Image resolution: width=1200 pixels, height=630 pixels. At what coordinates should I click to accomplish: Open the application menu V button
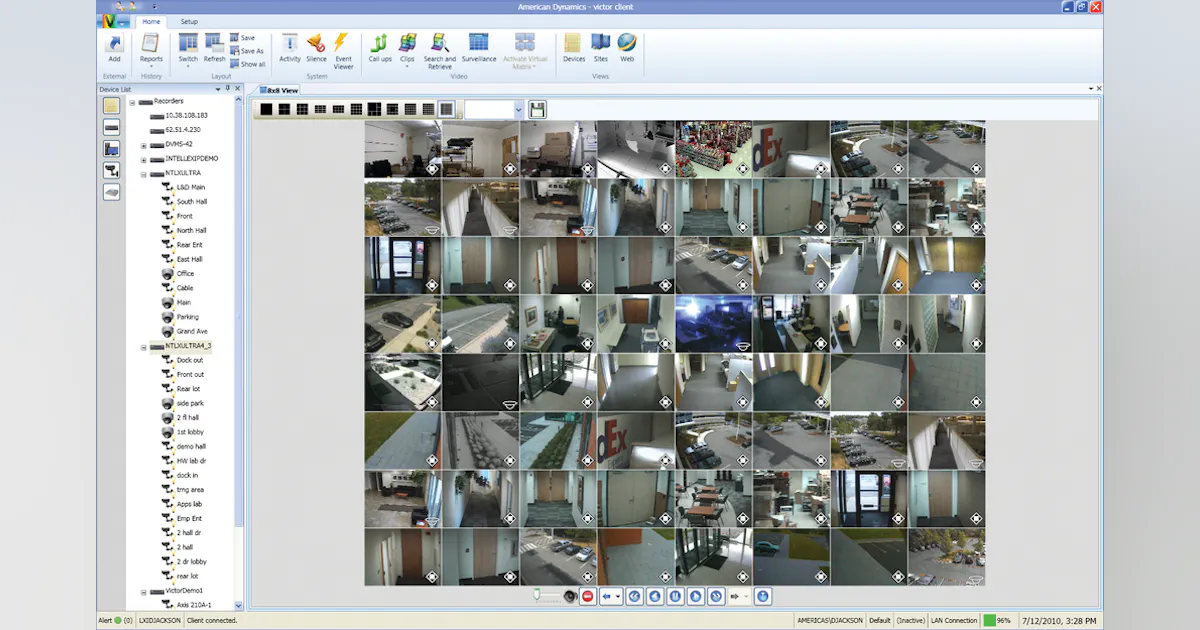click(115, 21)
